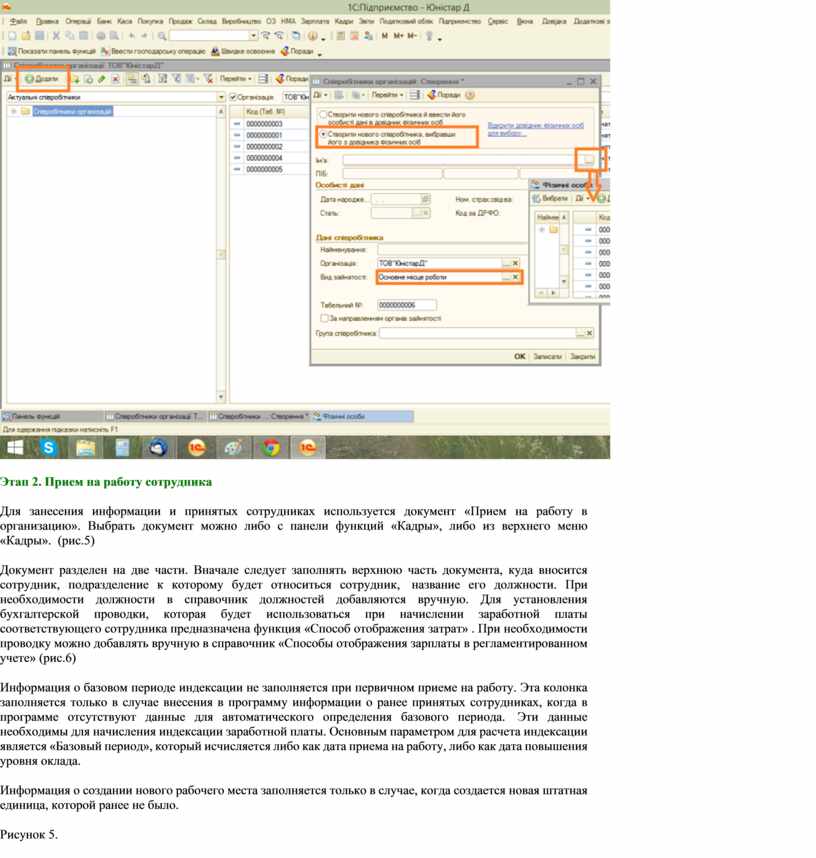The image size is (816, 858).
Task: Click Вибрати in the Фізичні особи window
Action: point(550,198)
